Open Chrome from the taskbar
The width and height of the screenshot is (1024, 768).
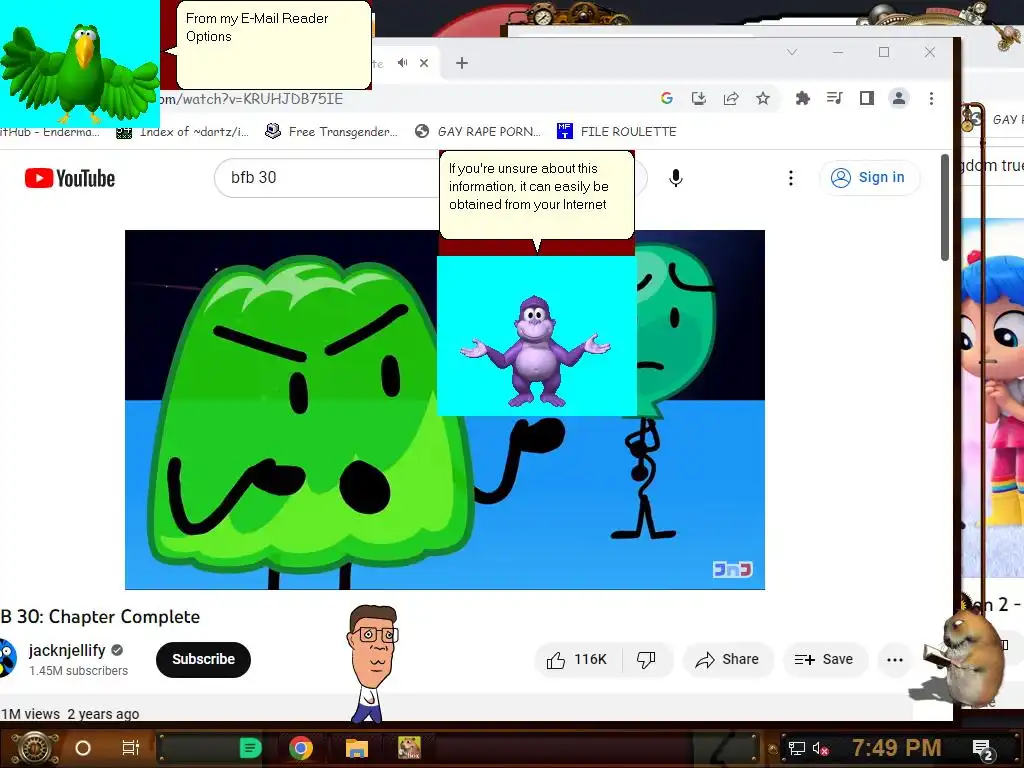[301, 748]
